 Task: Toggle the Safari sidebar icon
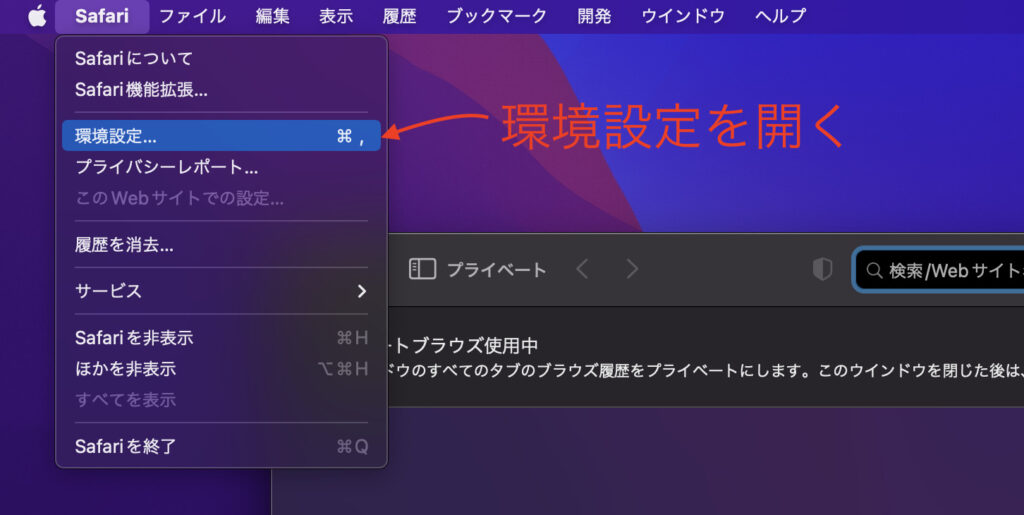[422, 269]
